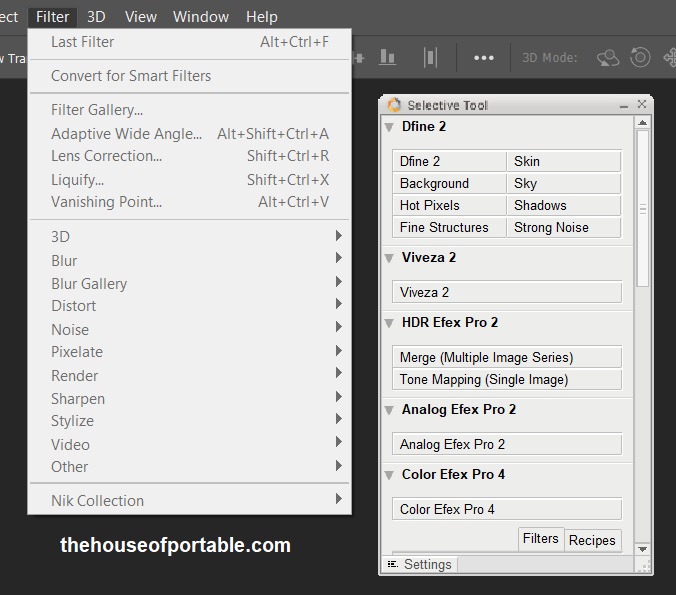This screenshot has width=676, height=595.
Task: Click the Shadows button
Action: coord(564,205)
